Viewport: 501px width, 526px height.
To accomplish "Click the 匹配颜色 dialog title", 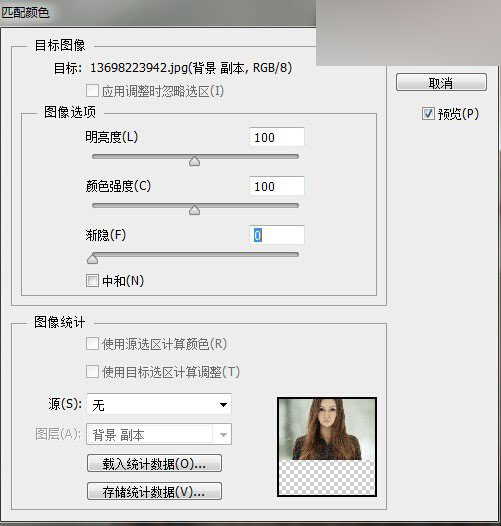I will point(26,12).
